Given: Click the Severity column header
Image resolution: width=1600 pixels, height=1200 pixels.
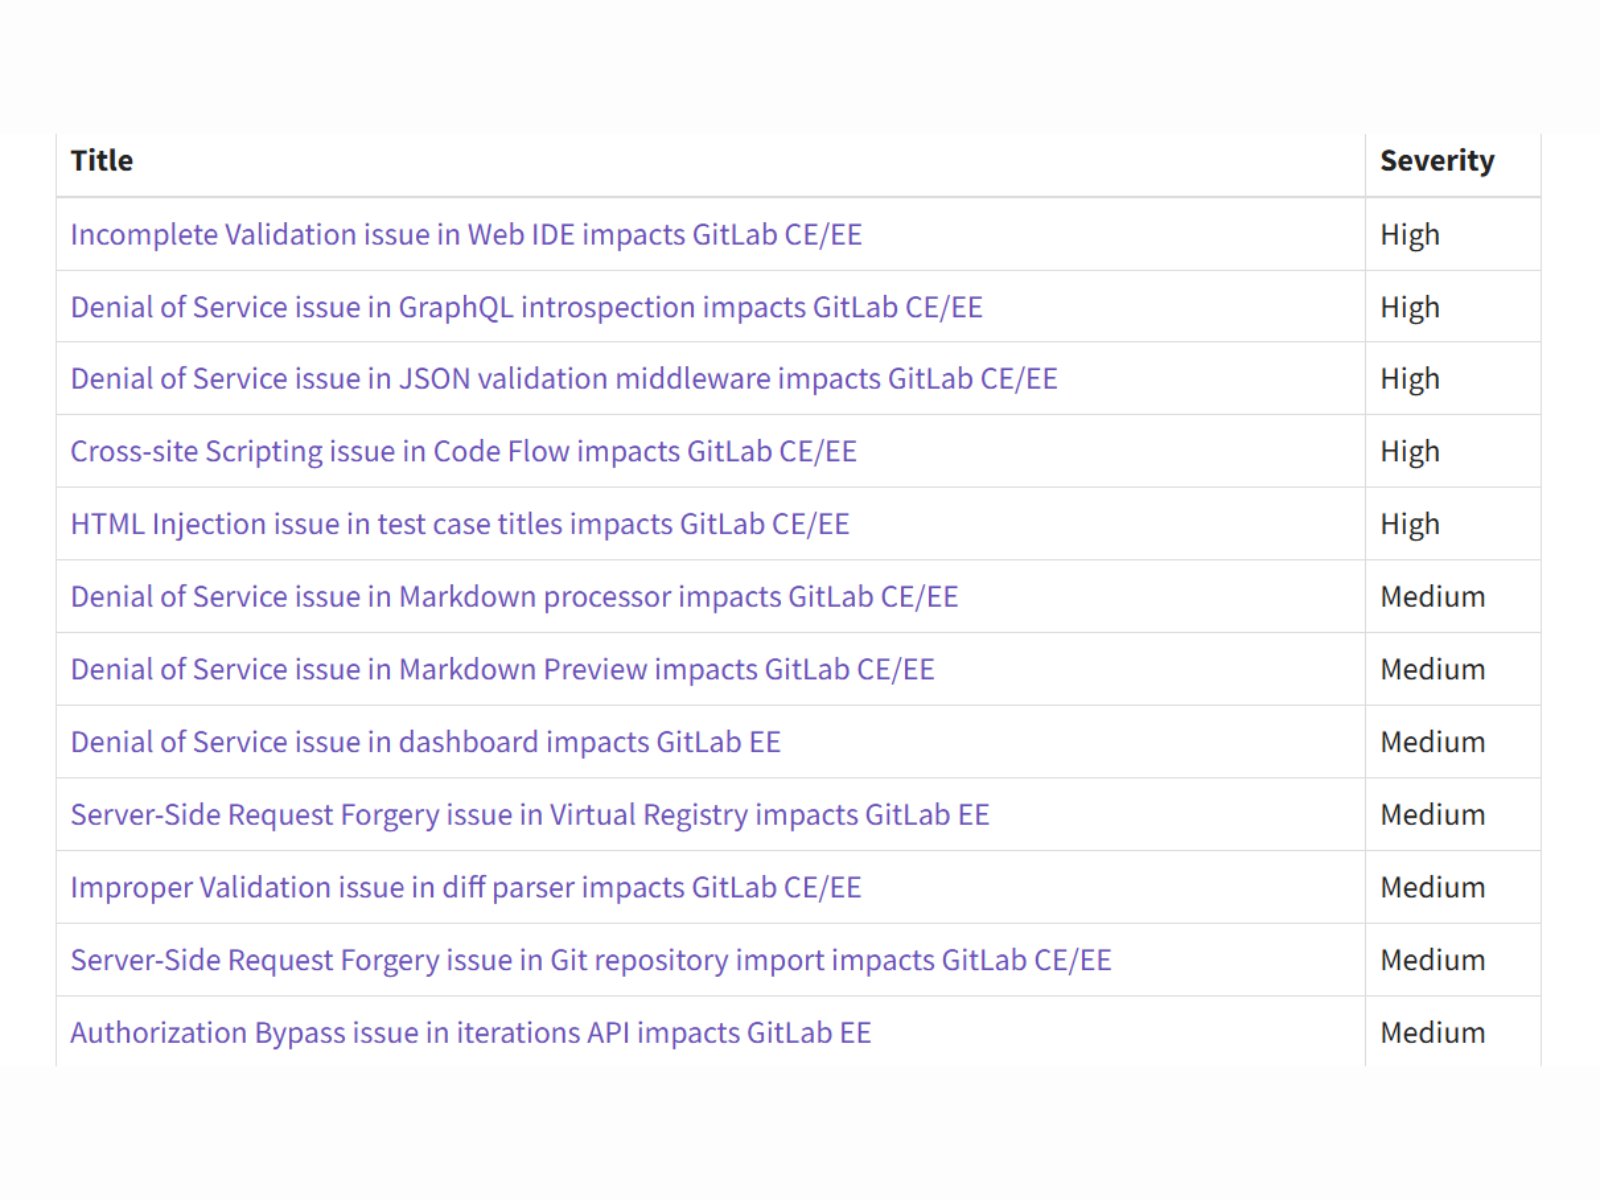Looking at the screenshot, I should click(x=1437, y=161).
